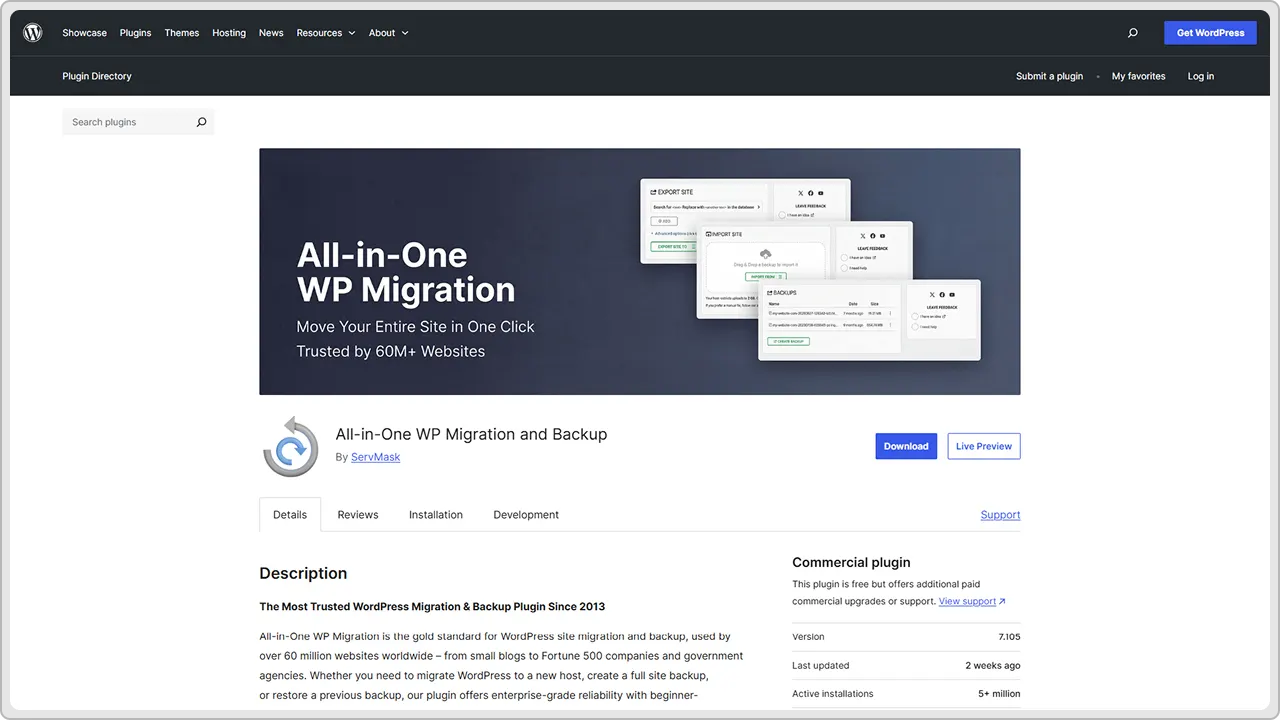Open the ServMask author link
Image resolution: width=1280 pixels, height=720 pixels.
[x=375, y=457]
